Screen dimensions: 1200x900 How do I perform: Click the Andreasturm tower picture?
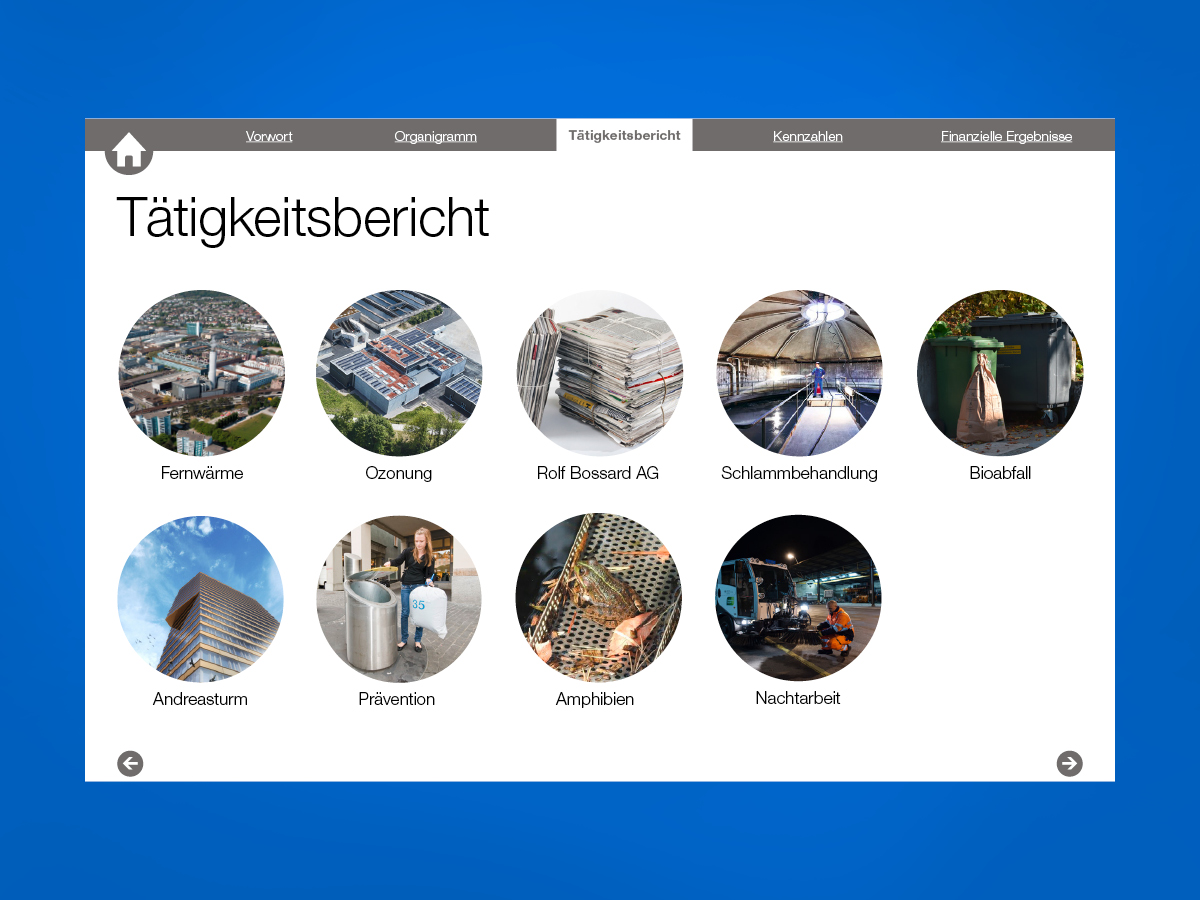[200, 598]
